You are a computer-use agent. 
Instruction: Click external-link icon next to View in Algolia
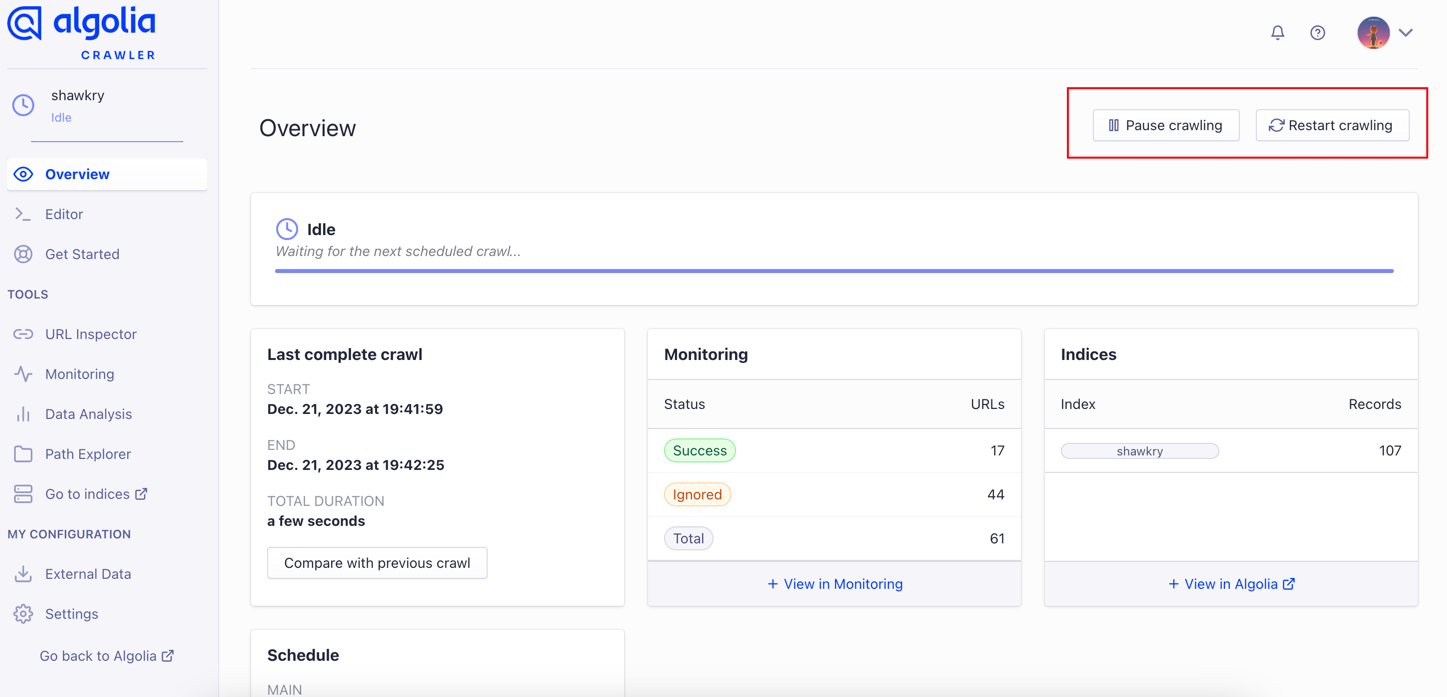1289,583
